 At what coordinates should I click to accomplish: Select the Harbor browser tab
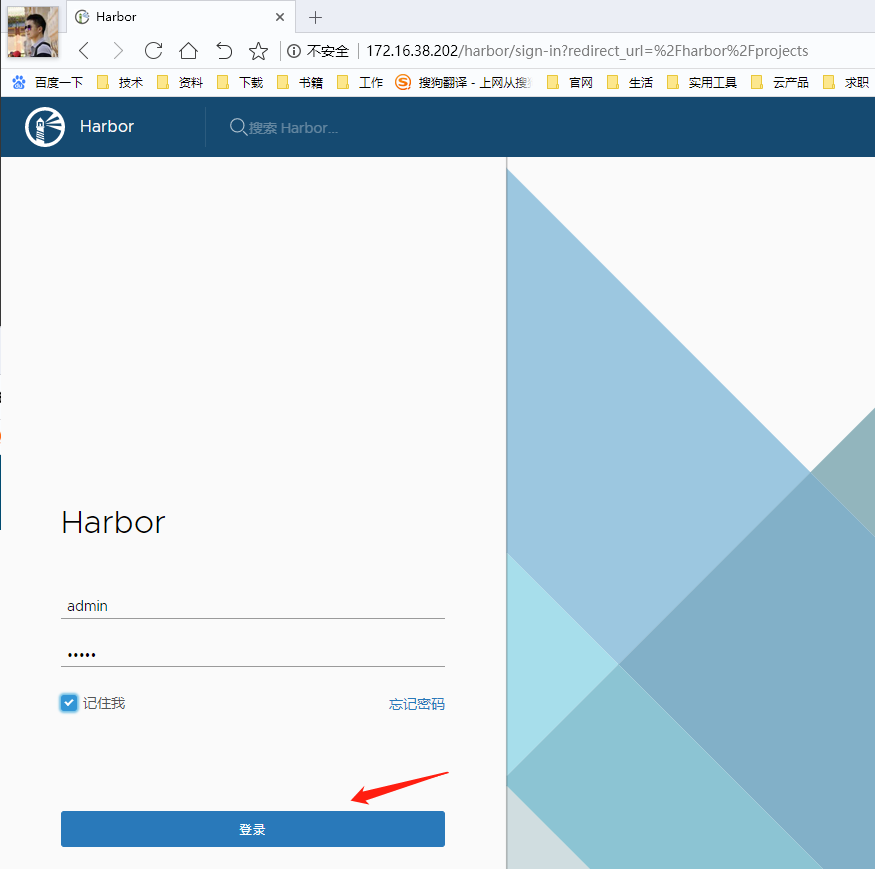[181, 17]
